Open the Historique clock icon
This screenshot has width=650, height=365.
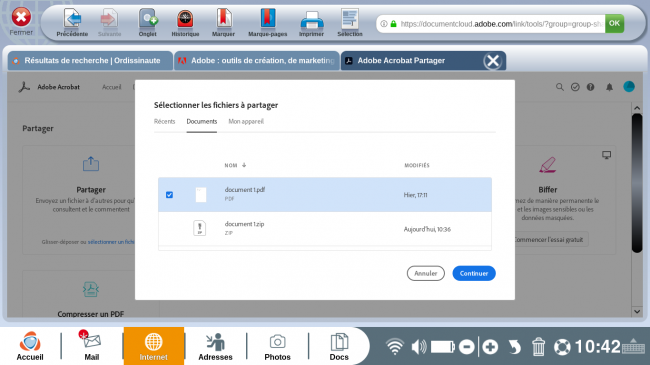(x=185, y=19)
